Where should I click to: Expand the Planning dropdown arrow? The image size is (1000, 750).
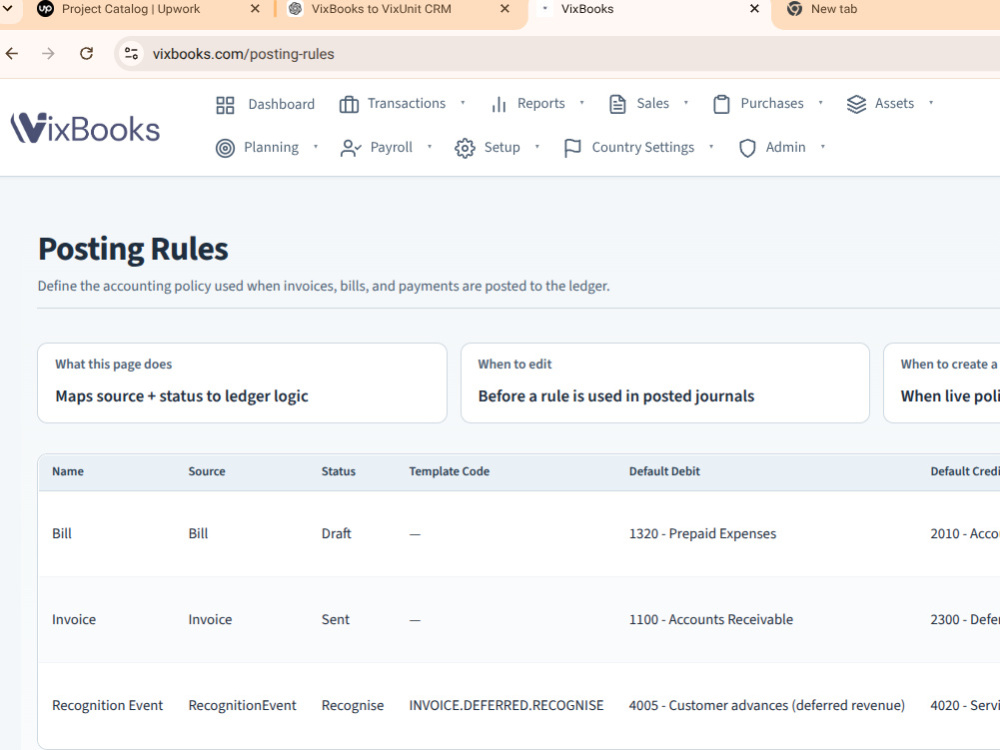[x=316, y=147]
